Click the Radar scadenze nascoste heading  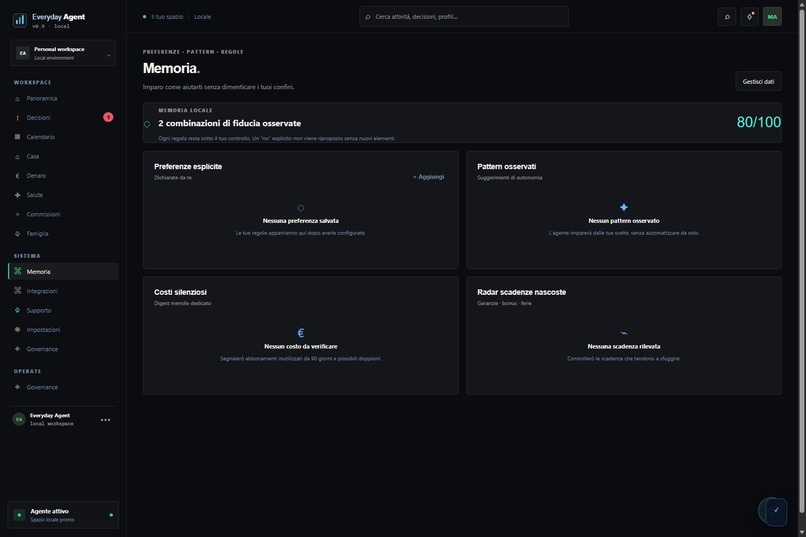[521, 292]
